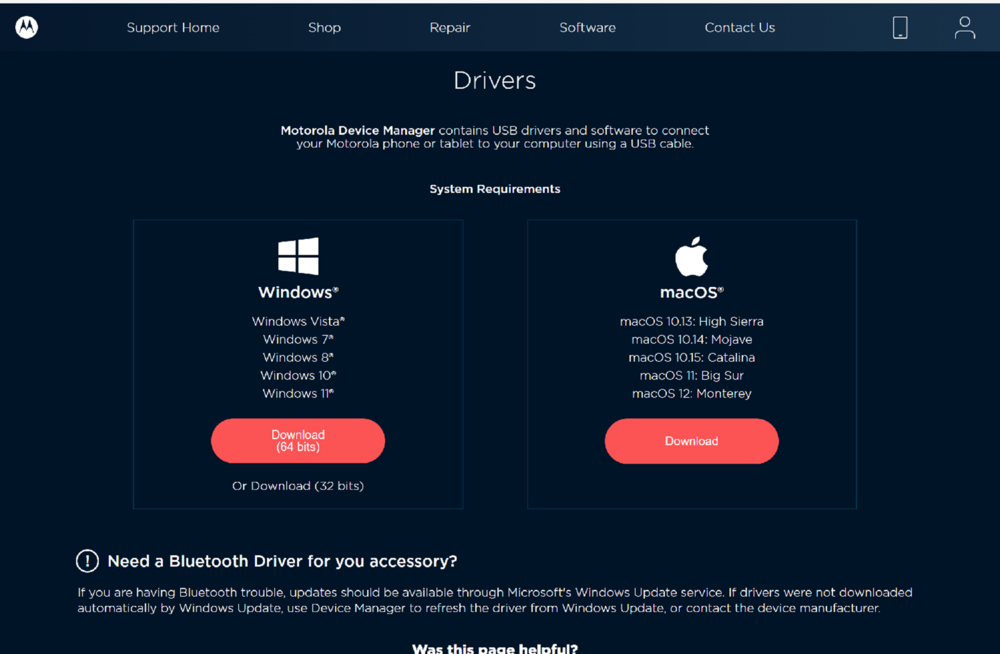The height and width of the screenshot is (654, 1000).
Task: Select Repair in the top navigation
Action: coord(450,28)
